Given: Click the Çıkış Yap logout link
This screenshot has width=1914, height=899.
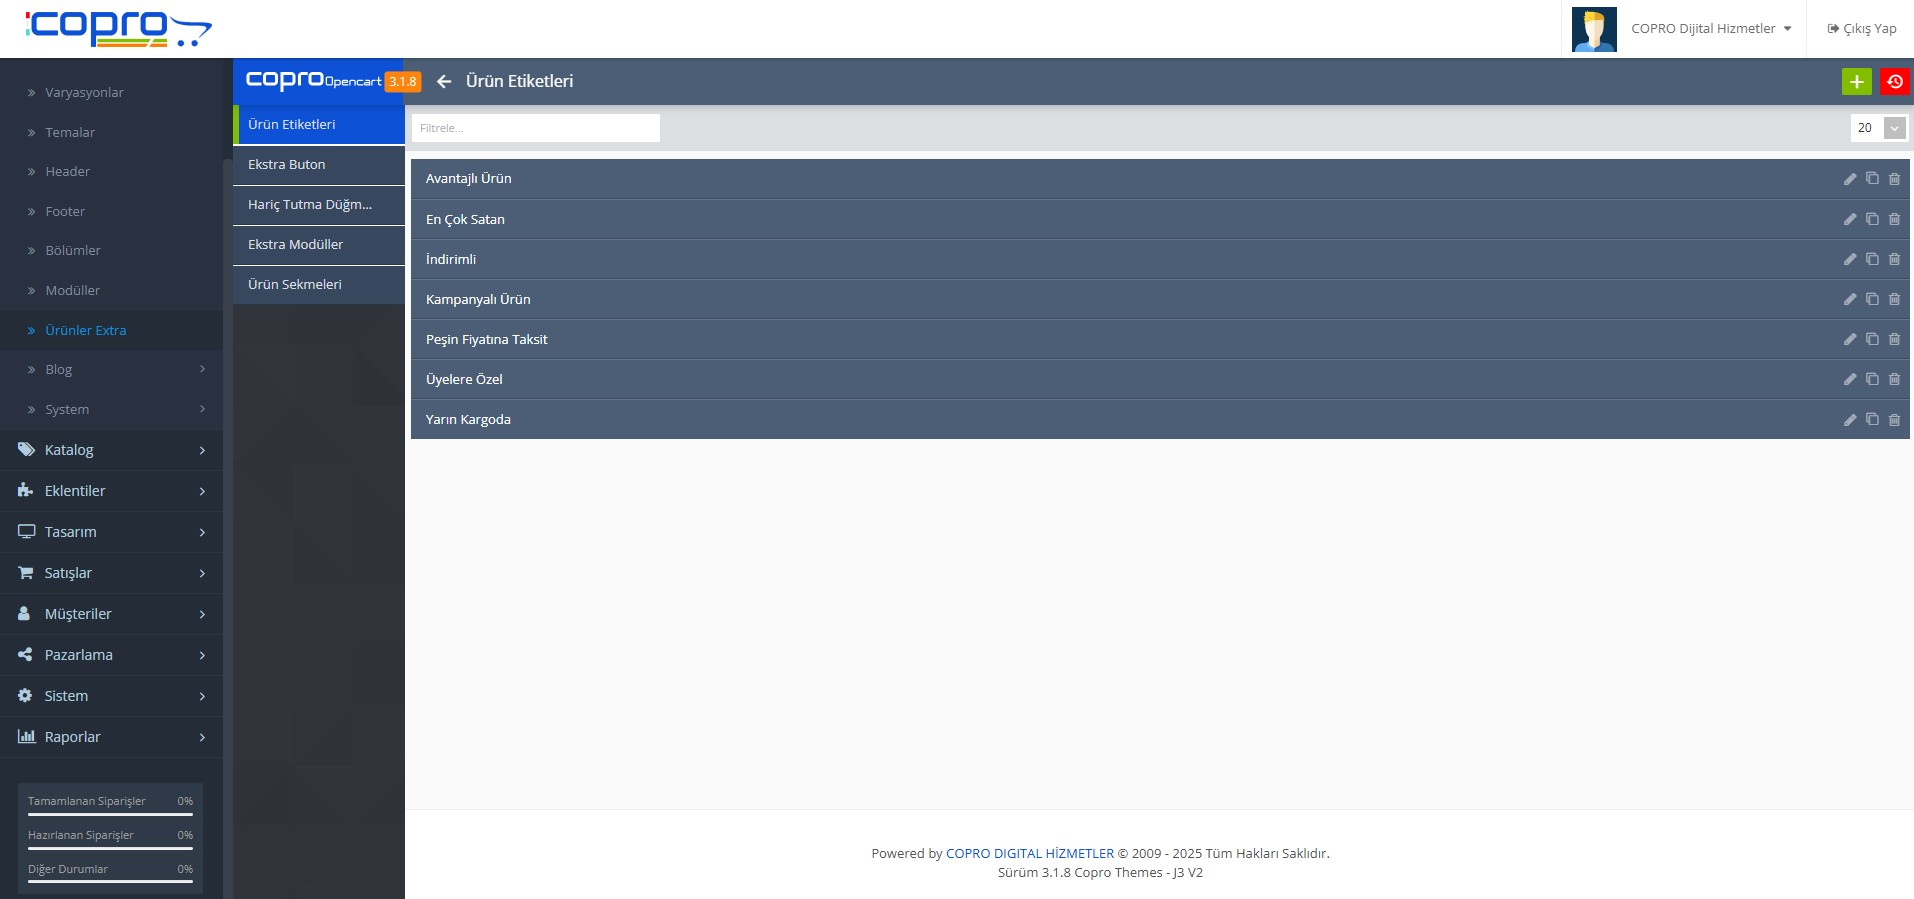Looking at the screenshot, I should pyautogui.click(x=1861, y=29).
